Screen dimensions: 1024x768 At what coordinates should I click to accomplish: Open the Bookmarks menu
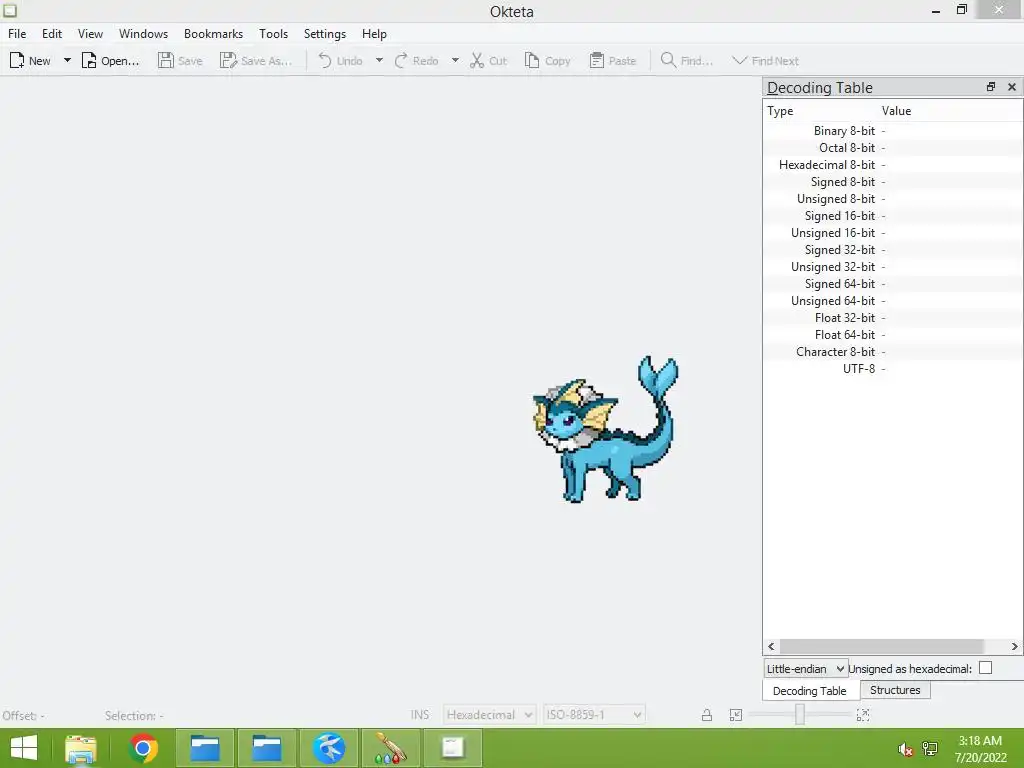click(x=213, y=33)
